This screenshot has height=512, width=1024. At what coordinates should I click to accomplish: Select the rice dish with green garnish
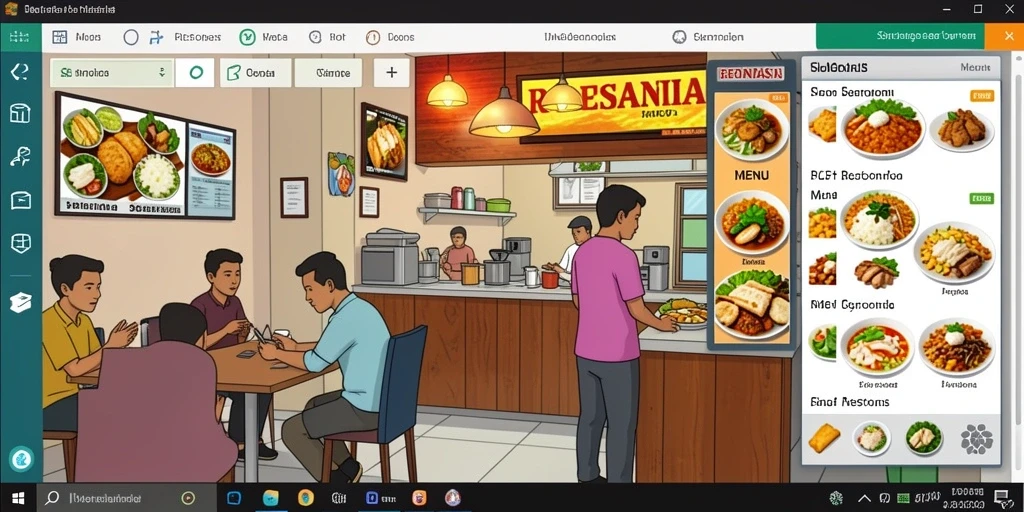879,221
